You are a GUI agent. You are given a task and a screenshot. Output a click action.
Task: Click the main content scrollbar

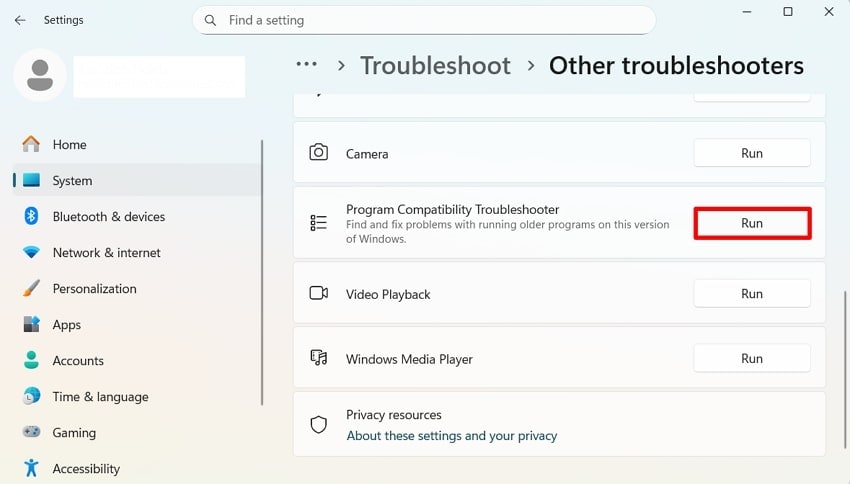[x=845, y=370]
